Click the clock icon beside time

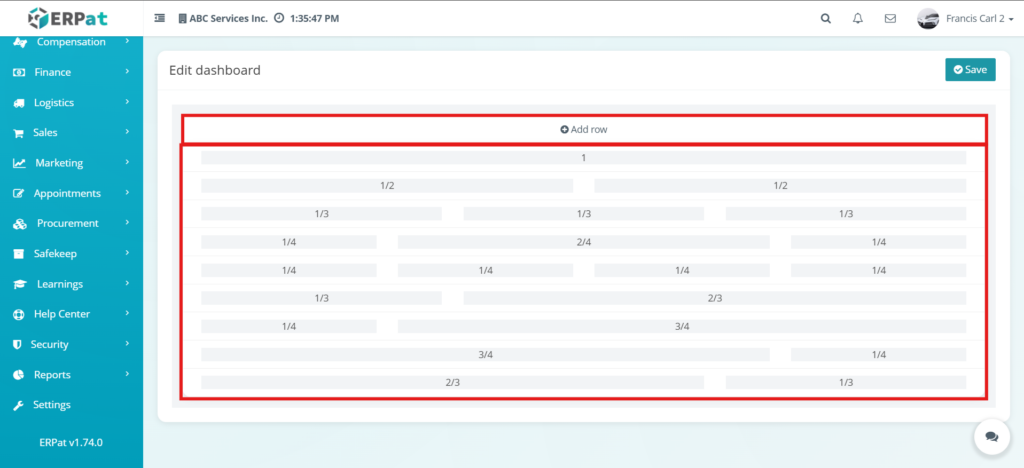[279, 18]
